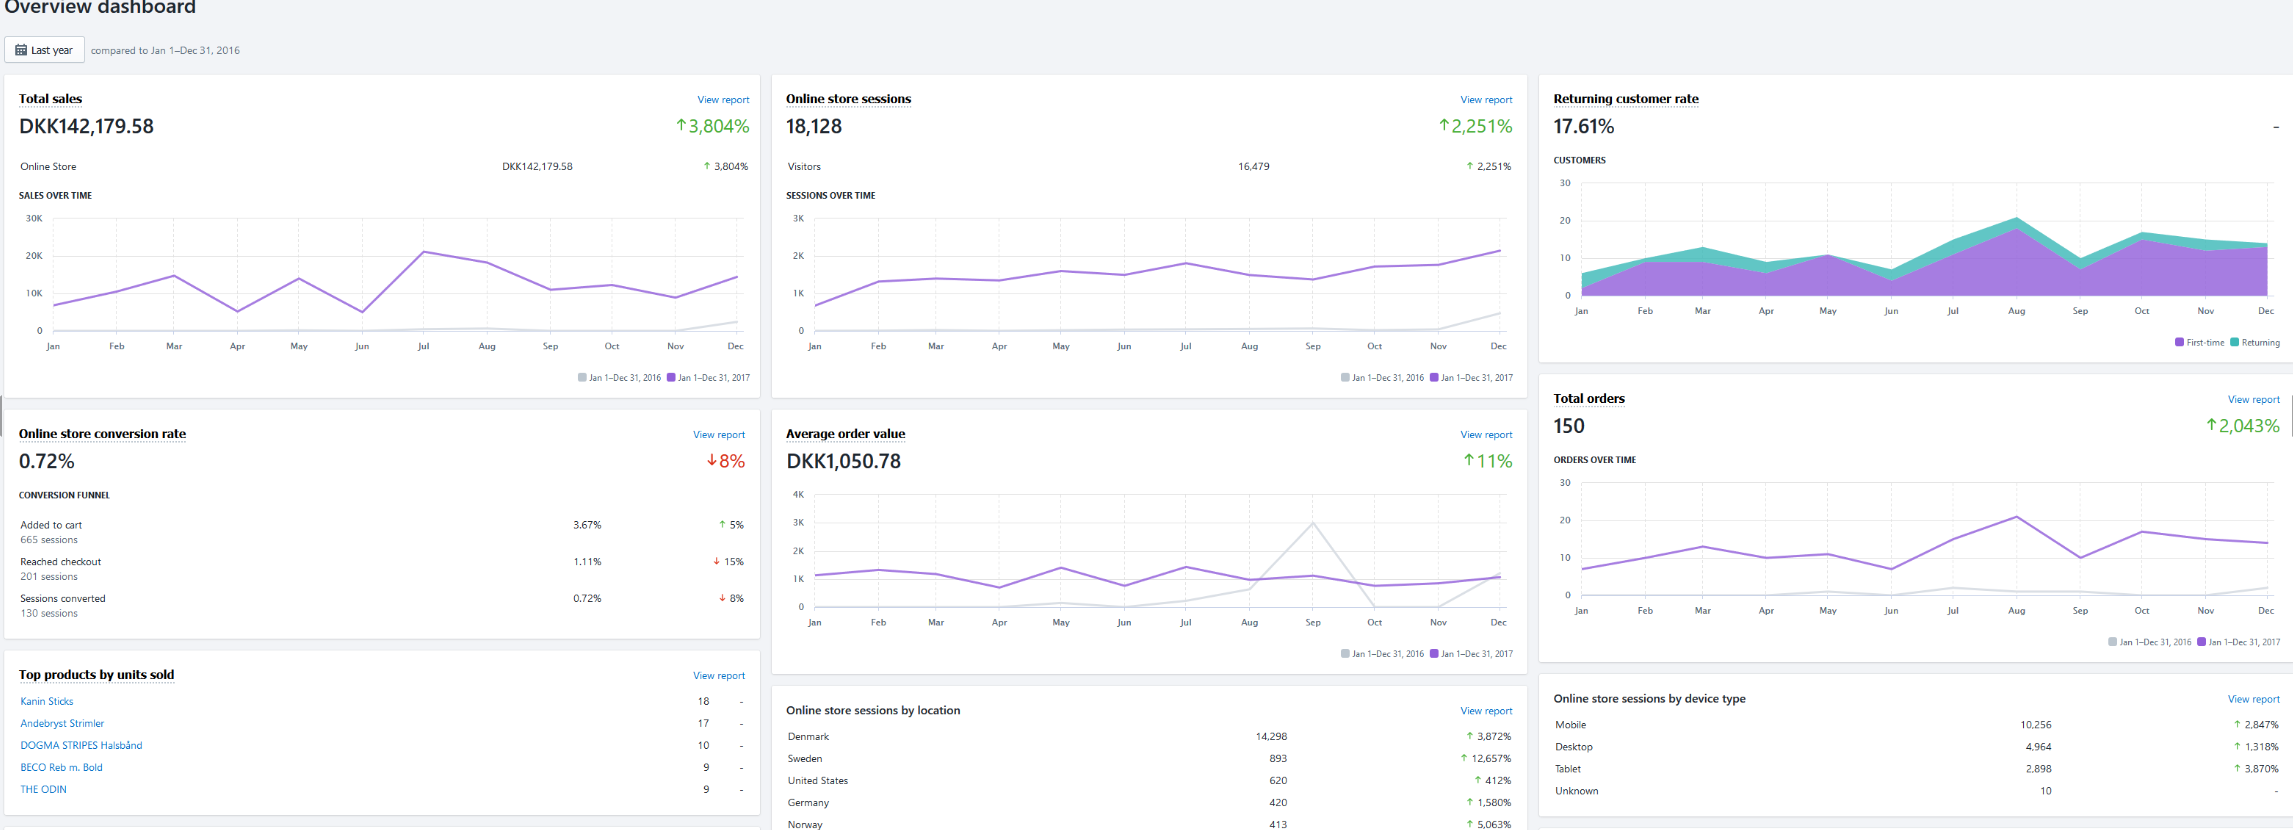Click the Total orders card title
Image resolution: width=2293 pixels, height=830 pixels.
(x=1588, y=399)
